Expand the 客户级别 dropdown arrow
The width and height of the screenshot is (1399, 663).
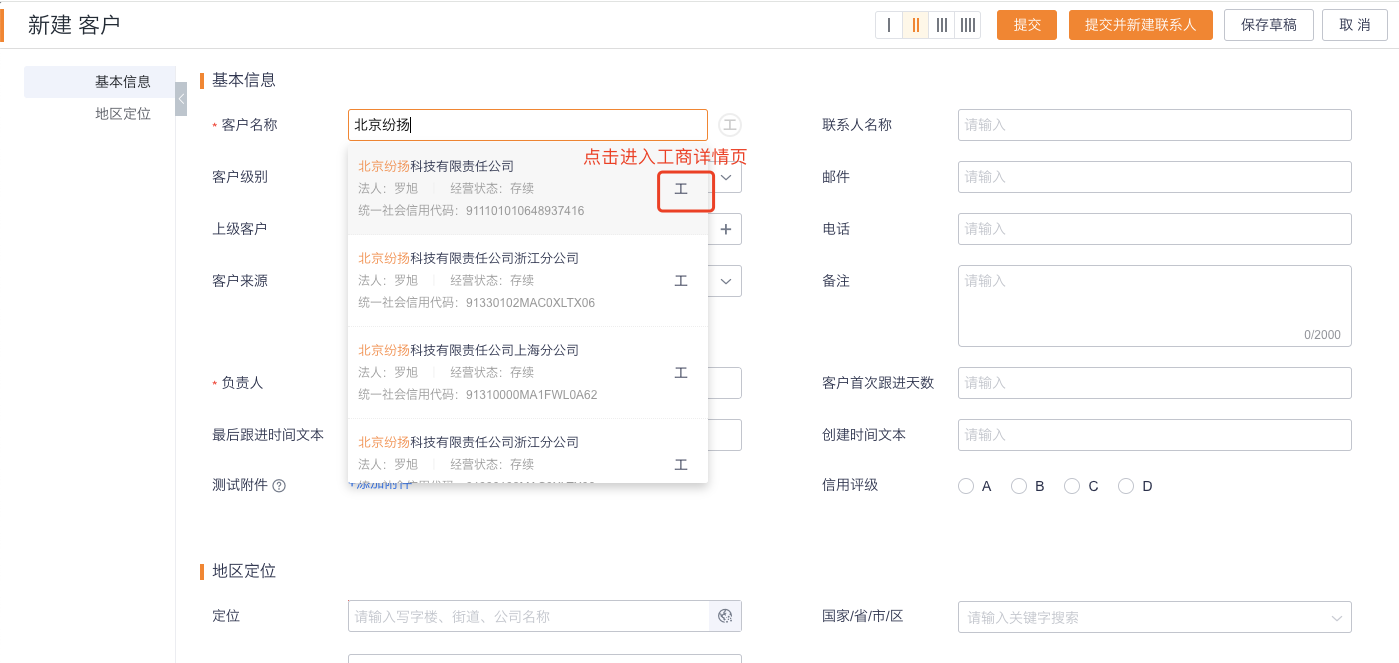coord(726,177)
